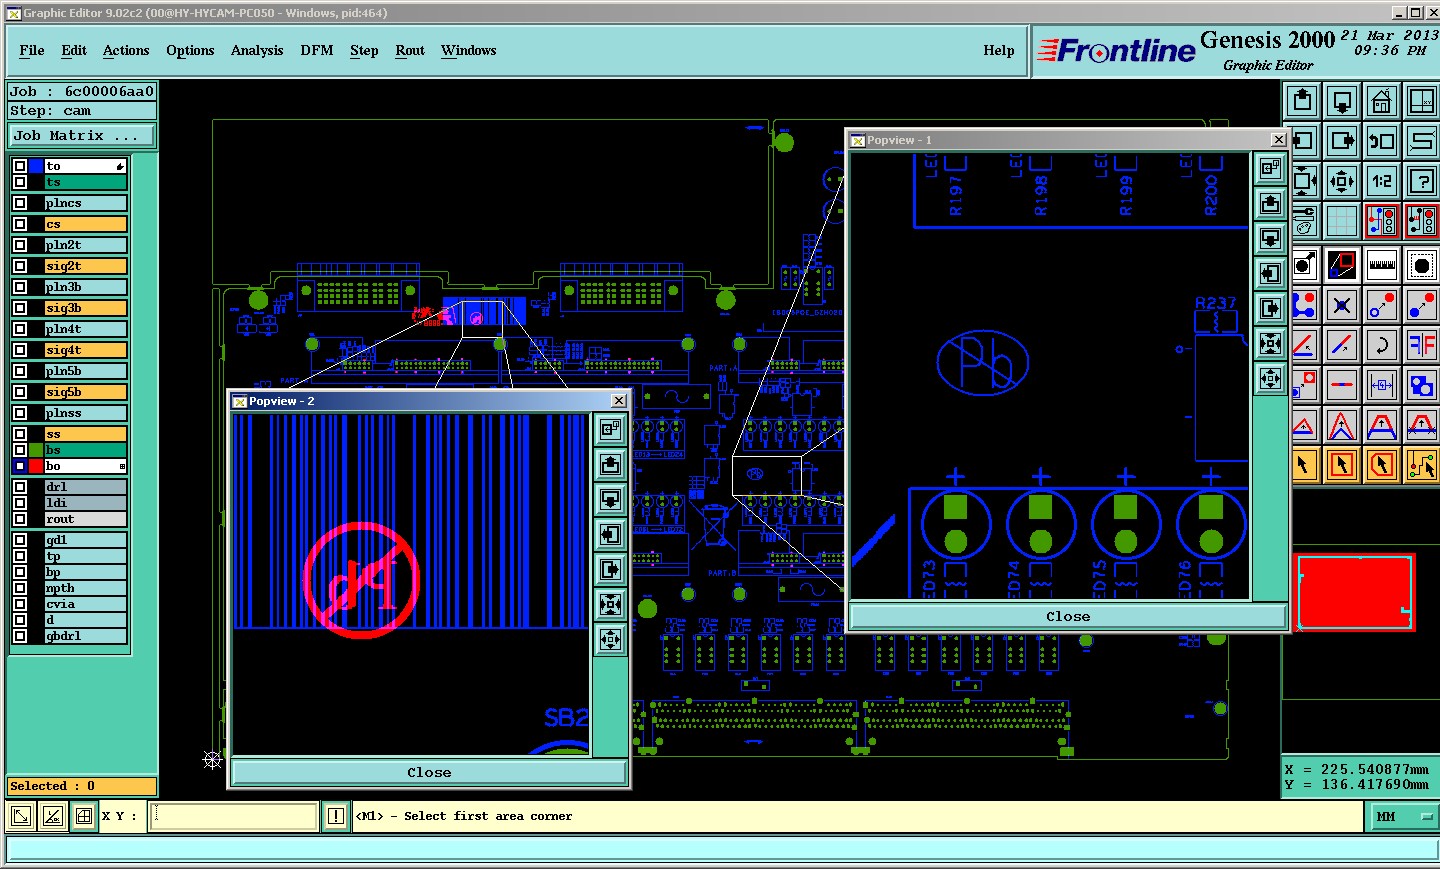Click the Home view icon

click(x=1382, y=100)
